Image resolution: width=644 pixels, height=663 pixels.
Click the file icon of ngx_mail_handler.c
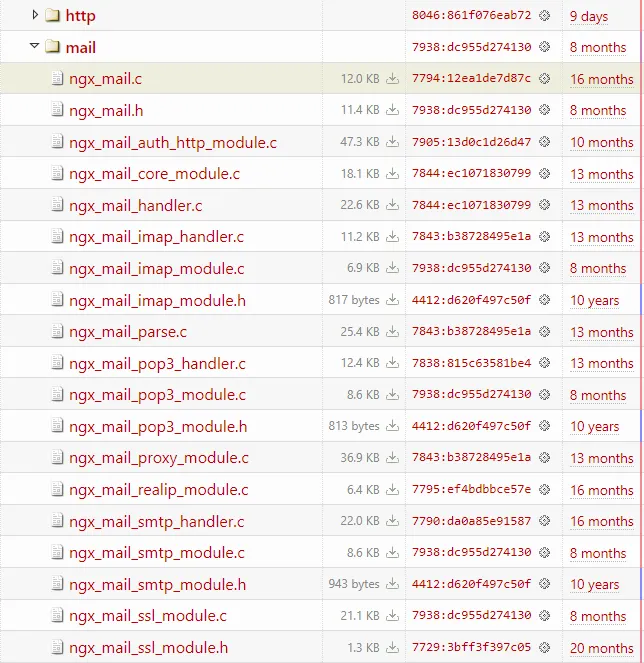point(57,206)
